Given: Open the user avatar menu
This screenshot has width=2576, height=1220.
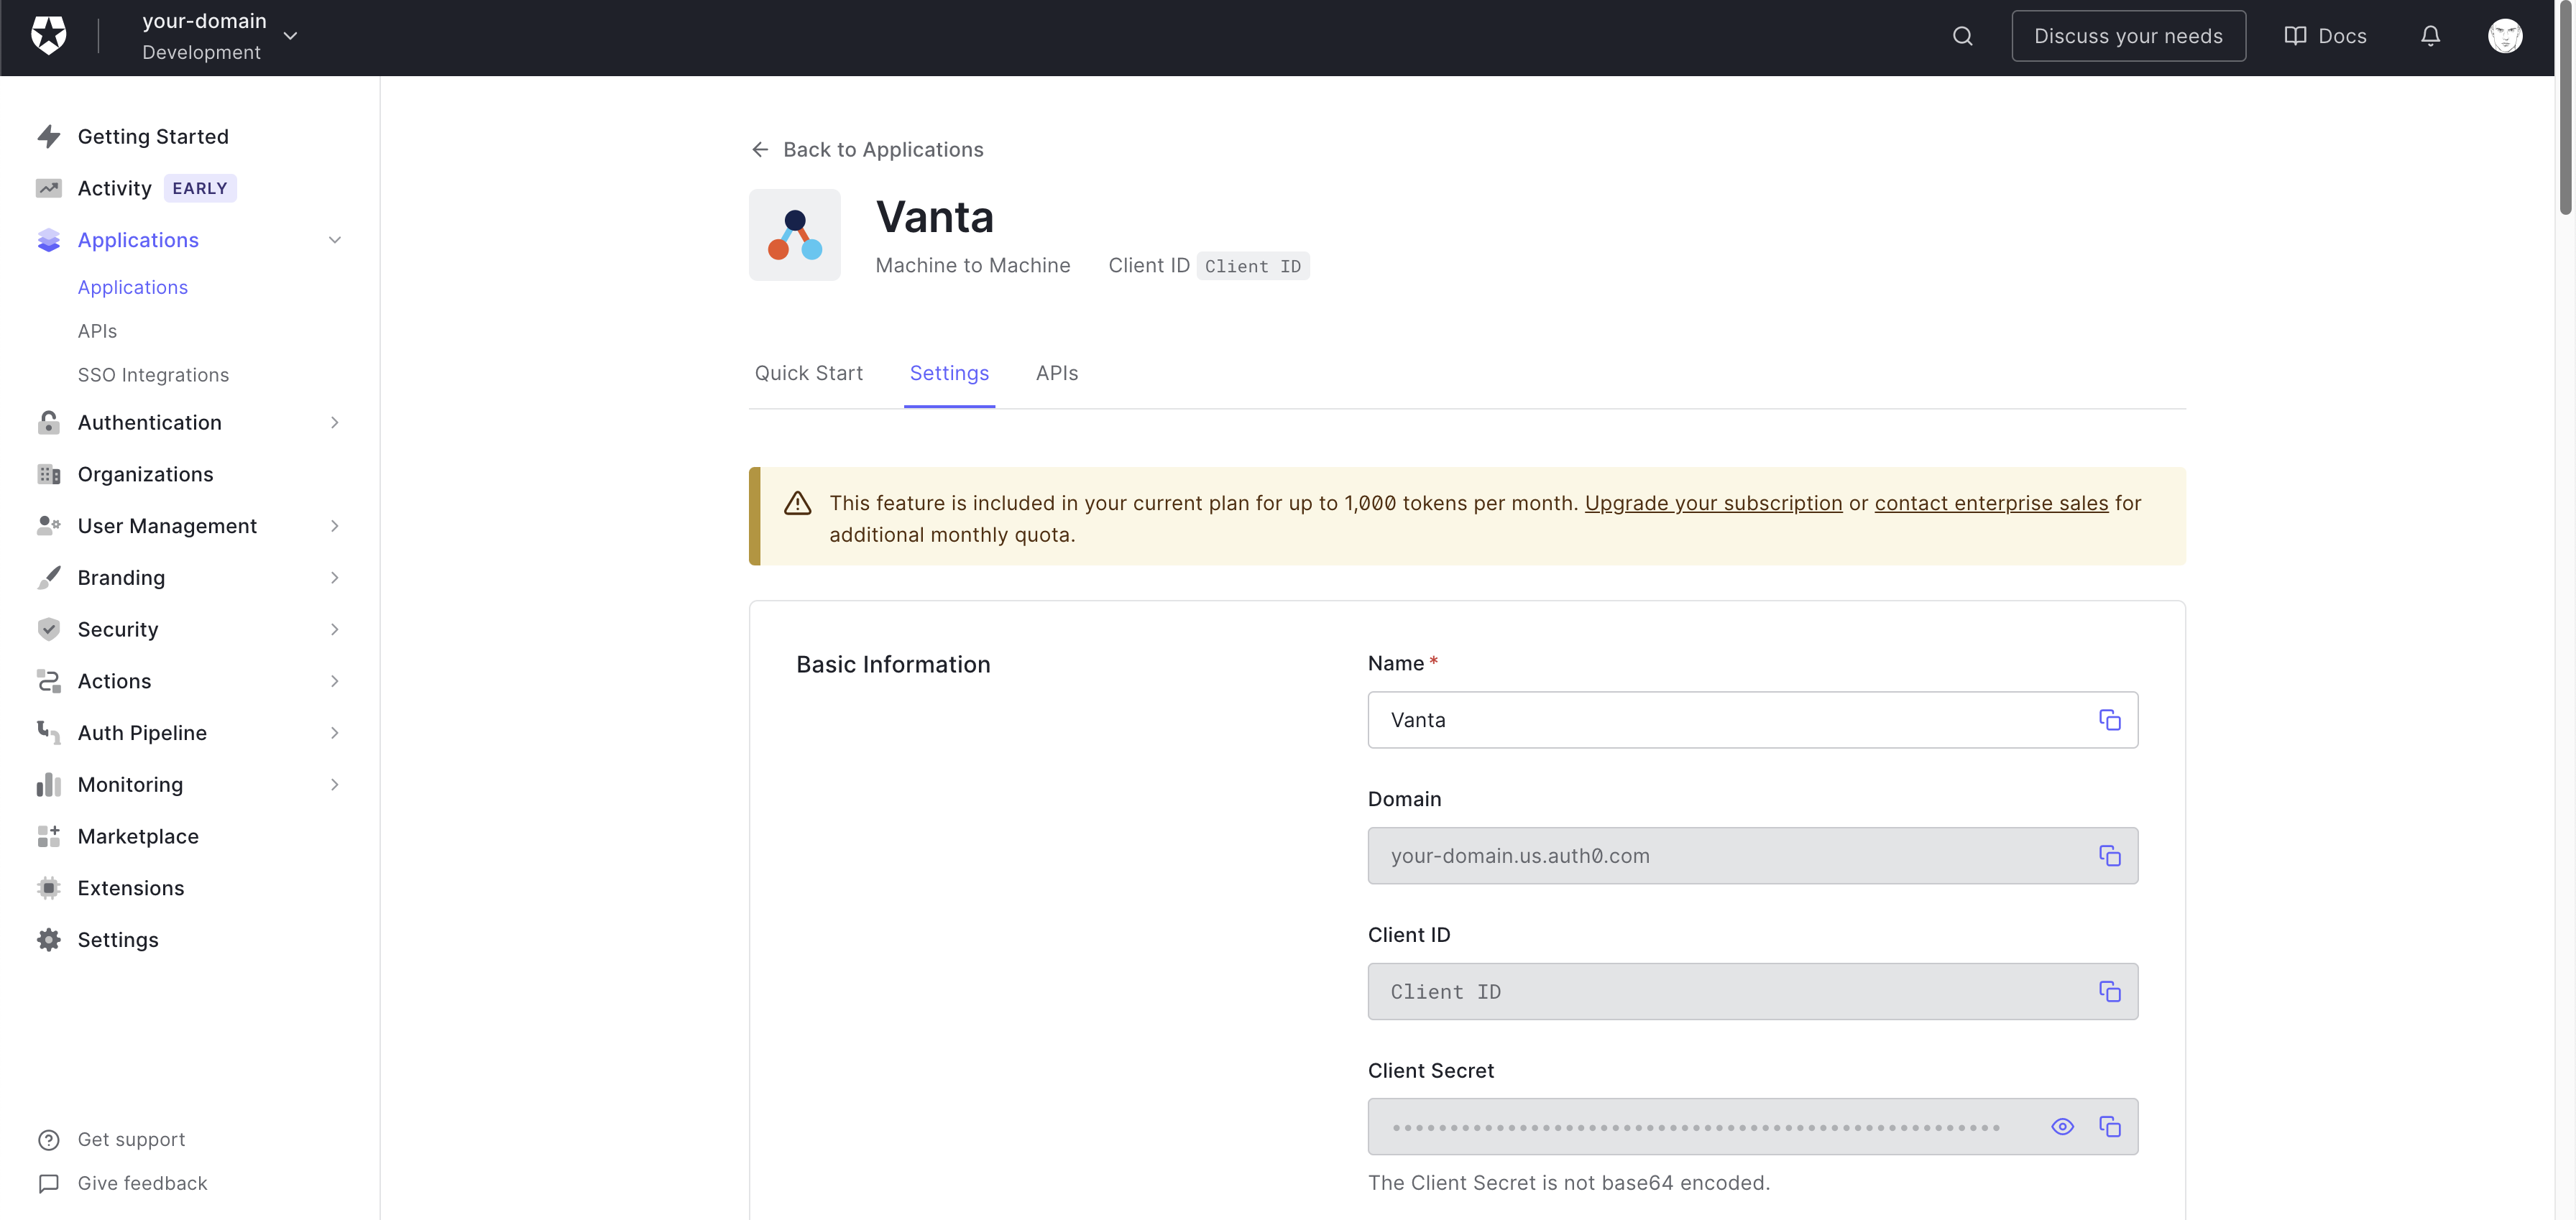Looking at the screenshot, I should 2504,36.
